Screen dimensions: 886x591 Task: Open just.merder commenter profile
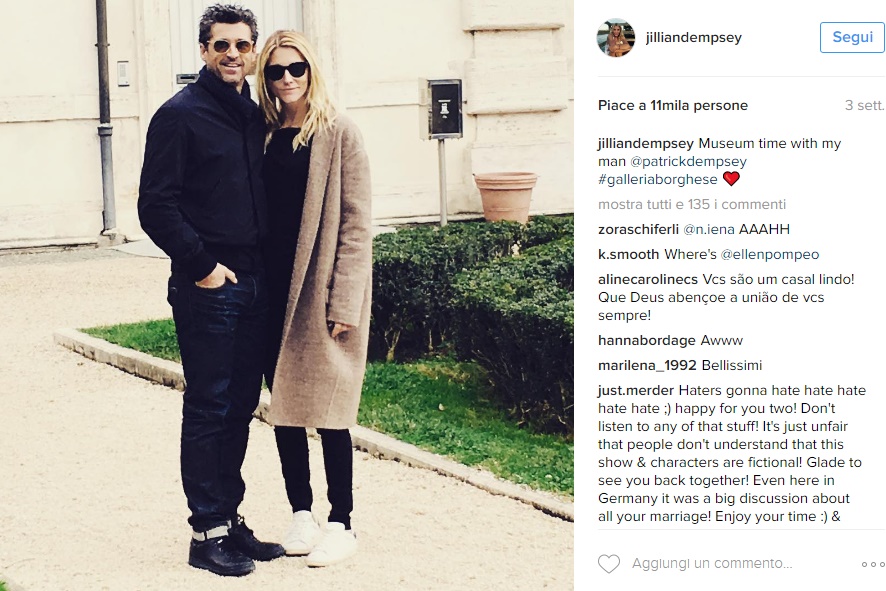[x=636, y=390]
